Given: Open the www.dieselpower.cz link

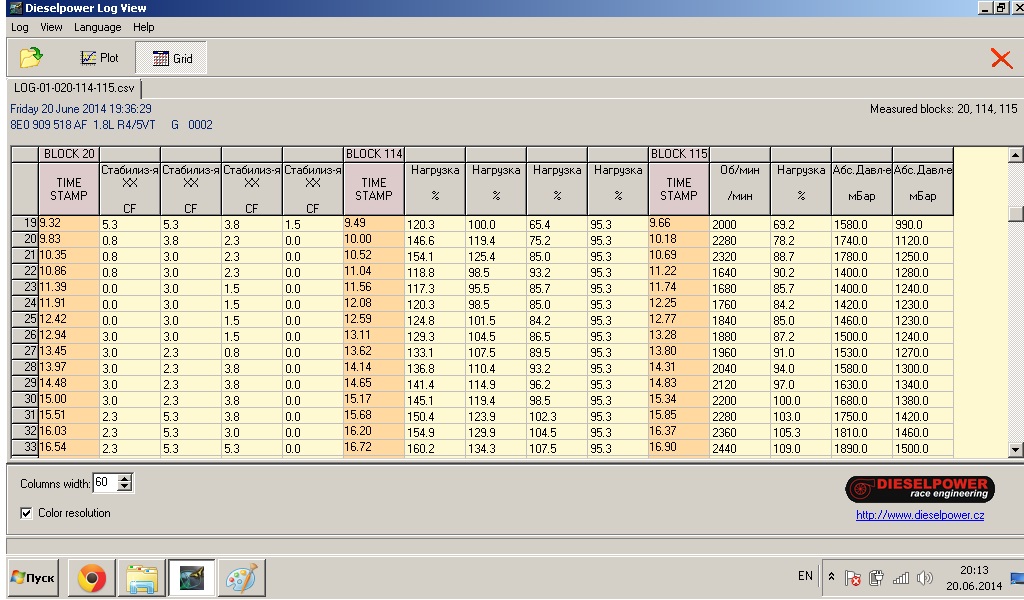Looking at the screenshot, I should tap(919, 515).
